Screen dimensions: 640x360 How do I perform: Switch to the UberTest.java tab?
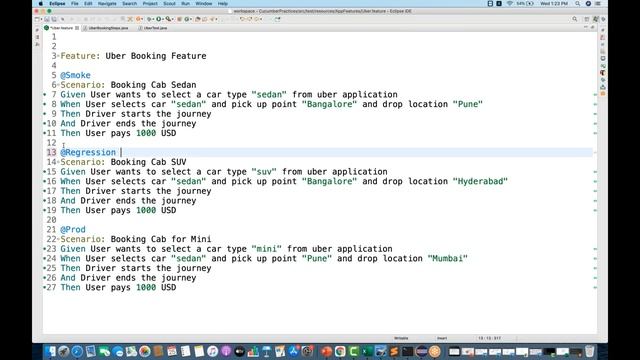tap(153, 28)
